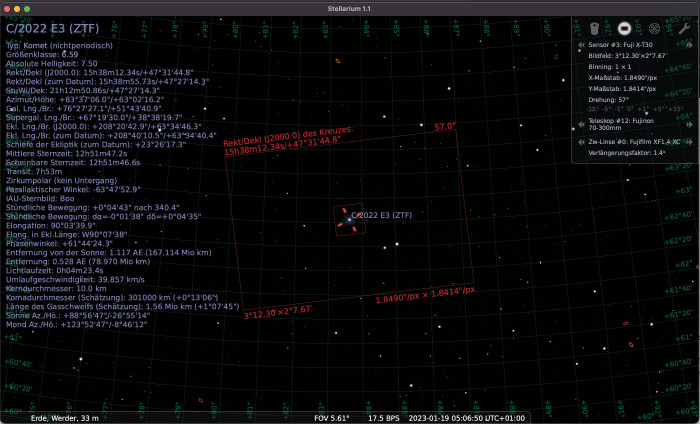Select next sensor after Fuji X-T30
Screen dimensions: 700x424
690,45
